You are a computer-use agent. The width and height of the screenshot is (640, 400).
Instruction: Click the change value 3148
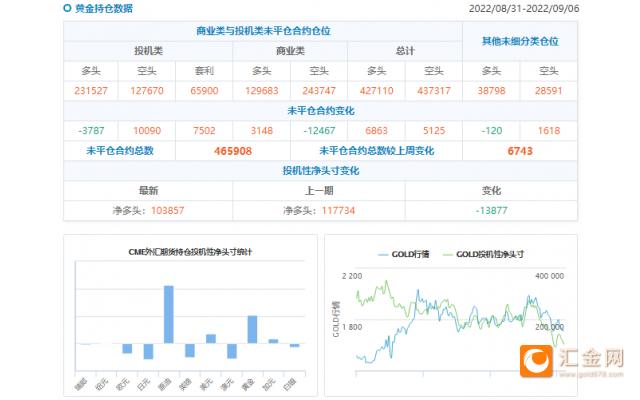(262, 131)
